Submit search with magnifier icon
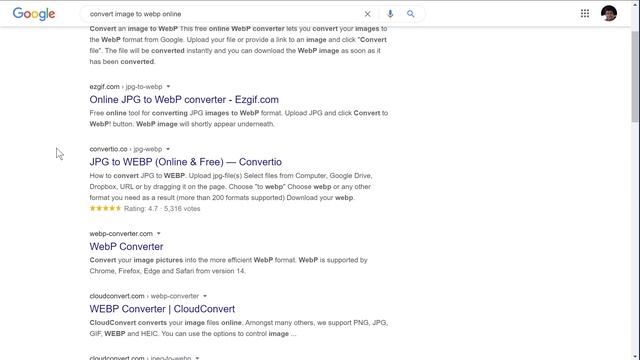 (x=411, y=14)
